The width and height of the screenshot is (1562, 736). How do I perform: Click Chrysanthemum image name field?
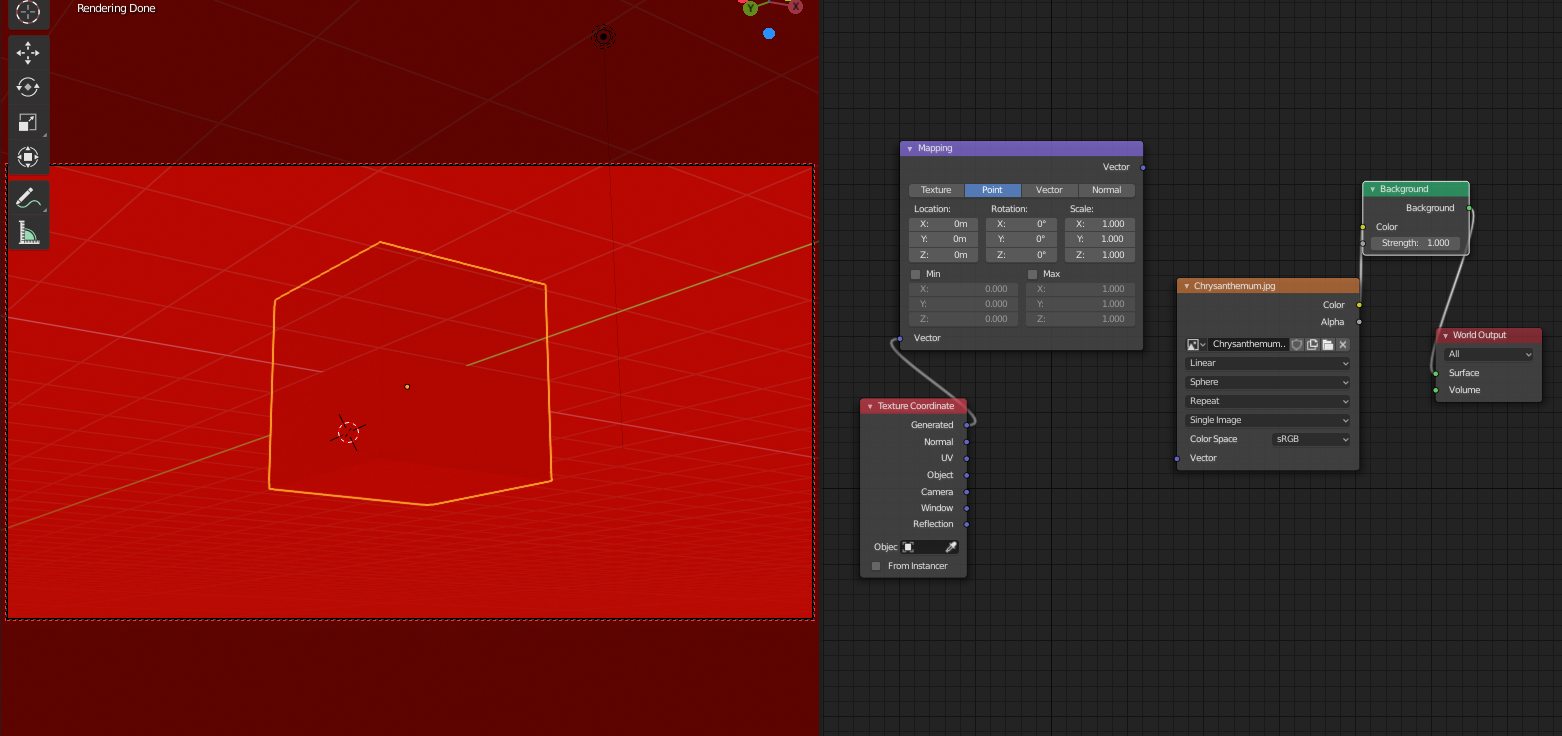[x=1248, y=344]
